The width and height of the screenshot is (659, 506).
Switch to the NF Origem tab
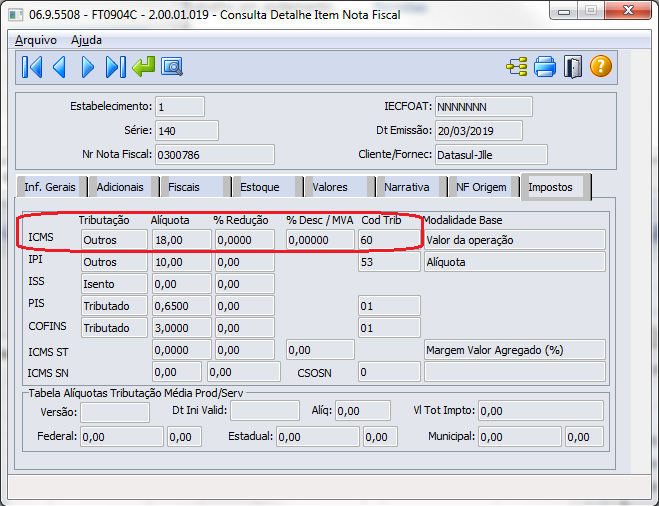pos(483,187)
